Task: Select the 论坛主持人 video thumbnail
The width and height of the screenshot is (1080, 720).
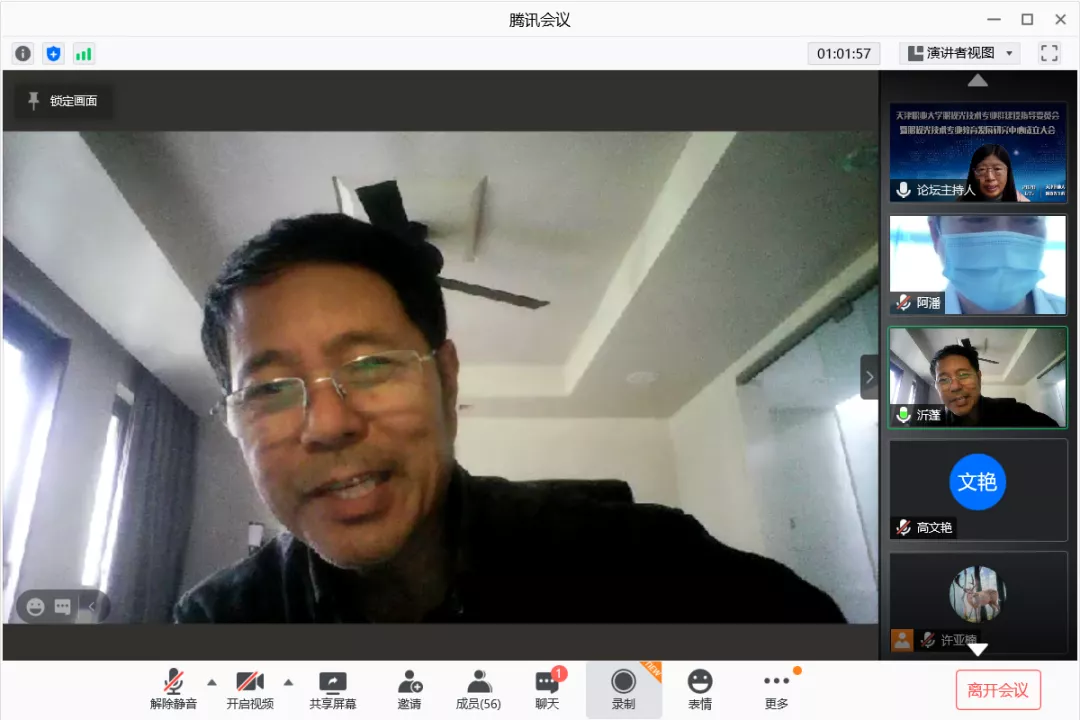Action: click(978, 153)
